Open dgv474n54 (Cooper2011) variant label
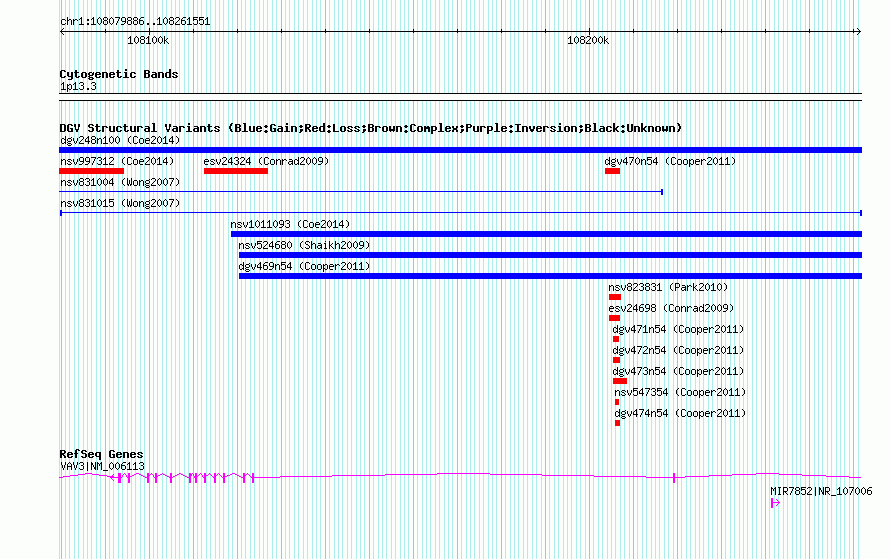 pyautogui.click(x=680, y=413)
